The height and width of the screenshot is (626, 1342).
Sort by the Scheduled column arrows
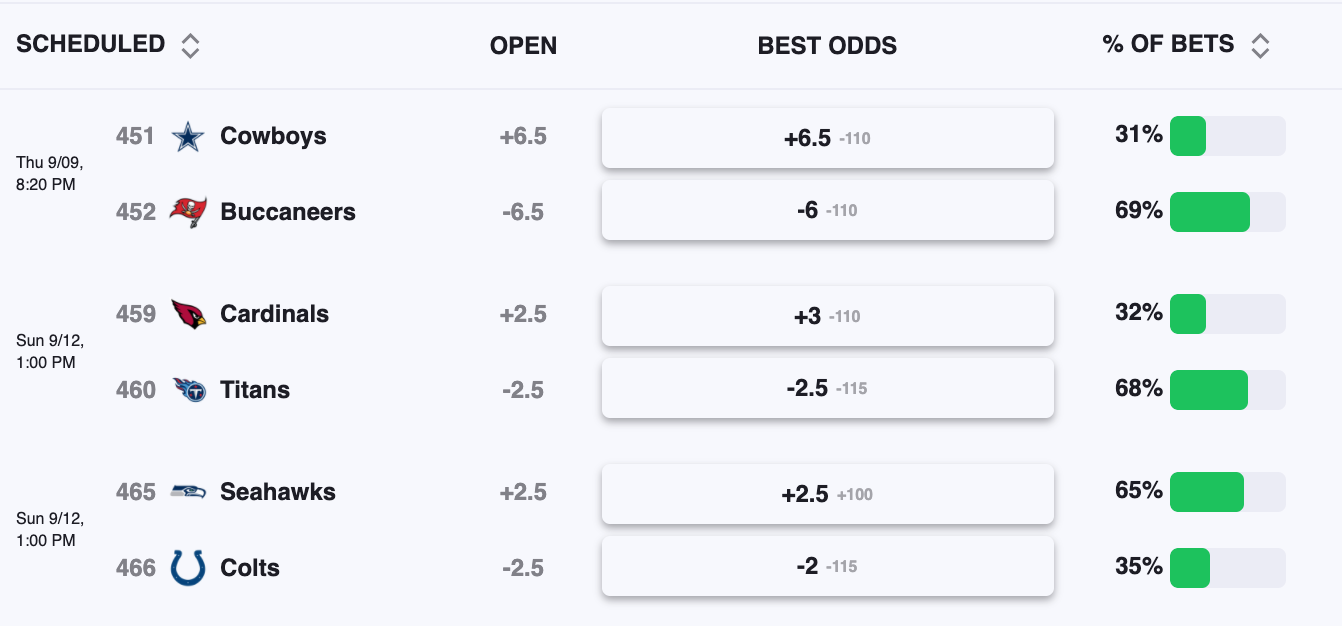point(190,45)
